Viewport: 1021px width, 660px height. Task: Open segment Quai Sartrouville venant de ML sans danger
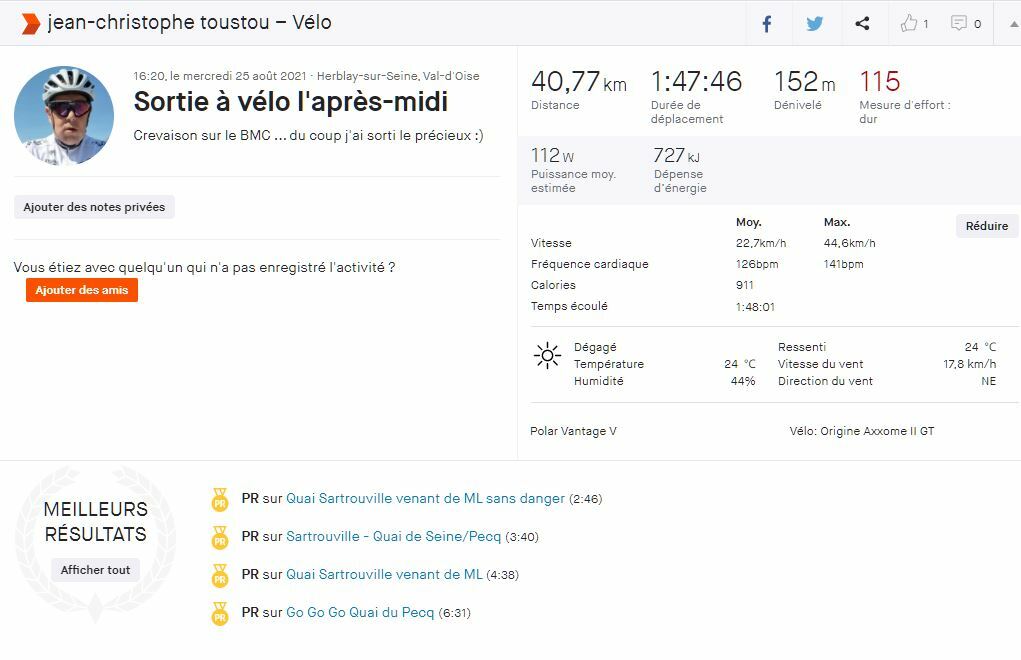[425, 498]
